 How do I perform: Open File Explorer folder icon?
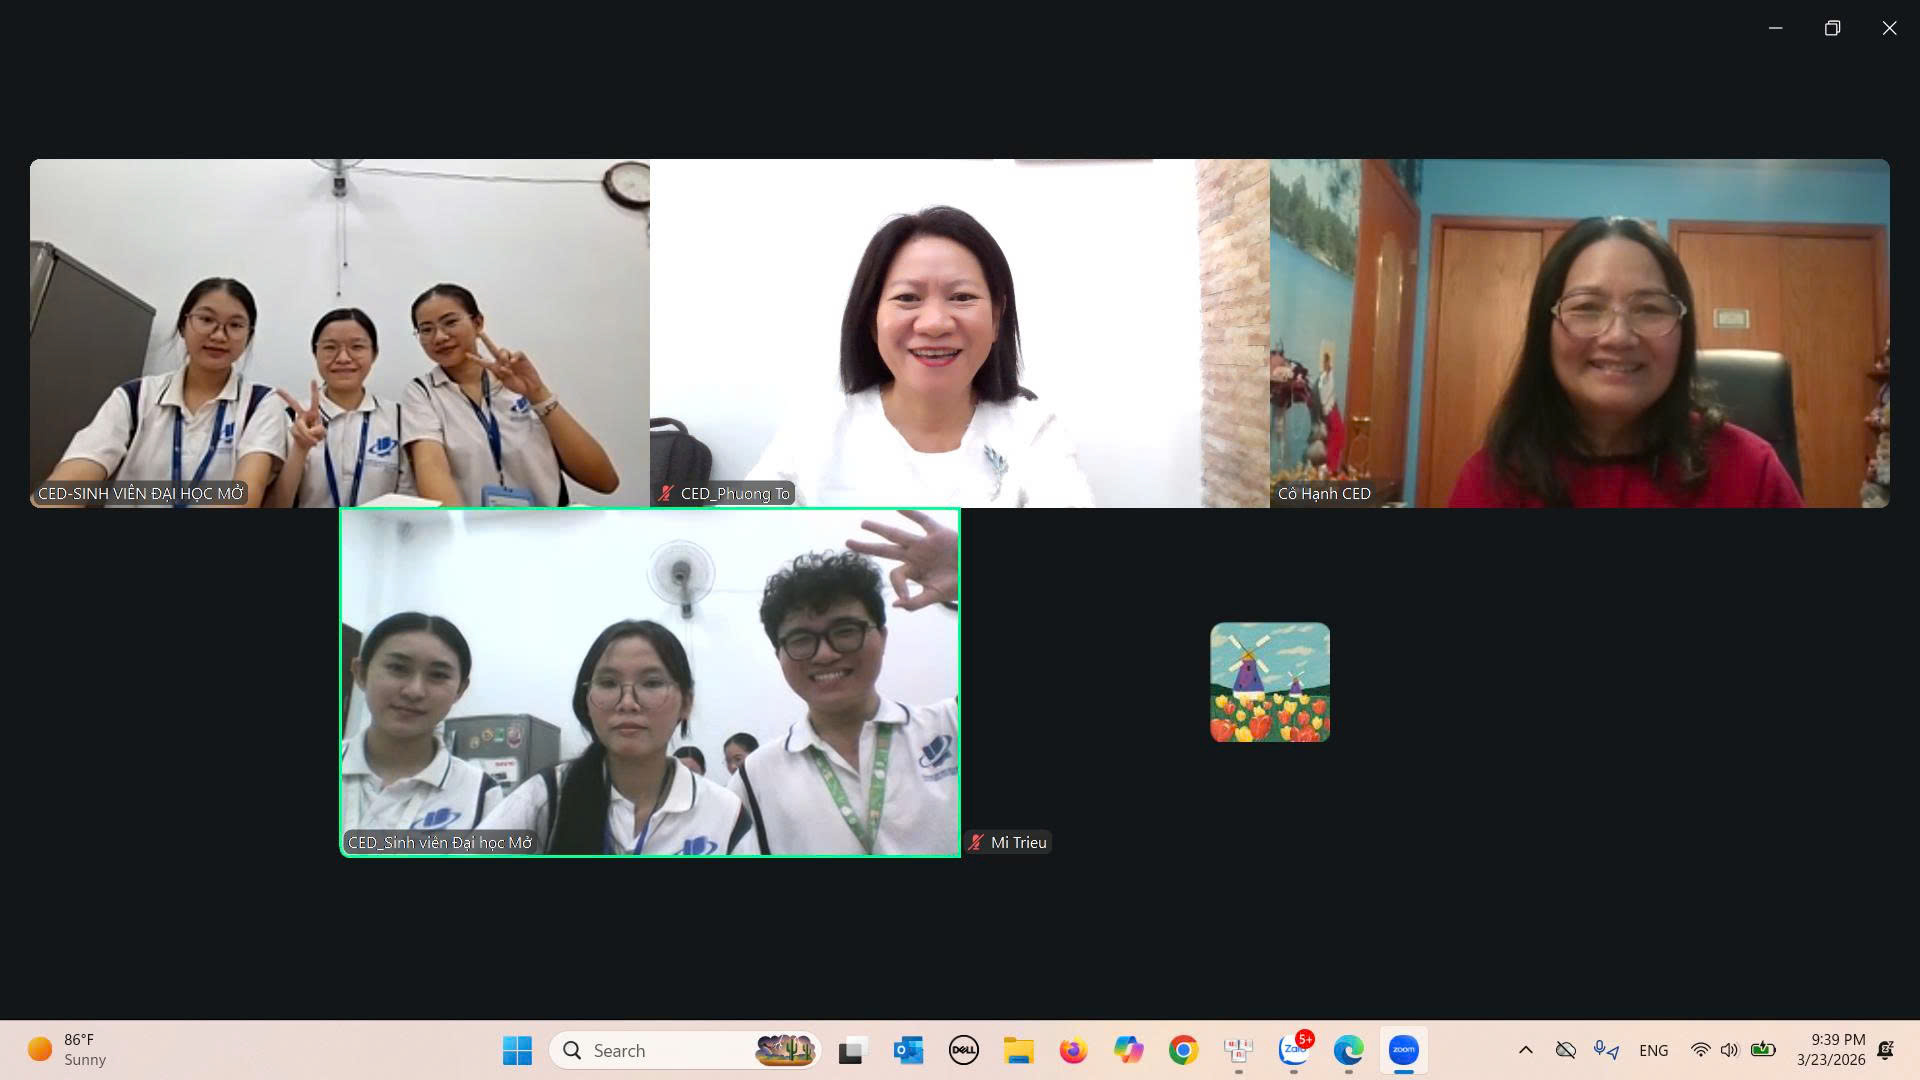[1018, 1050]
